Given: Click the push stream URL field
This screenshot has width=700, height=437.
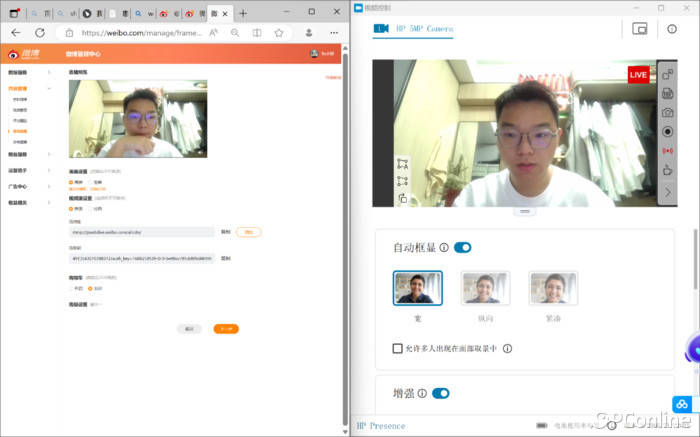Looking at the screenshot, I should pos(142,232).
